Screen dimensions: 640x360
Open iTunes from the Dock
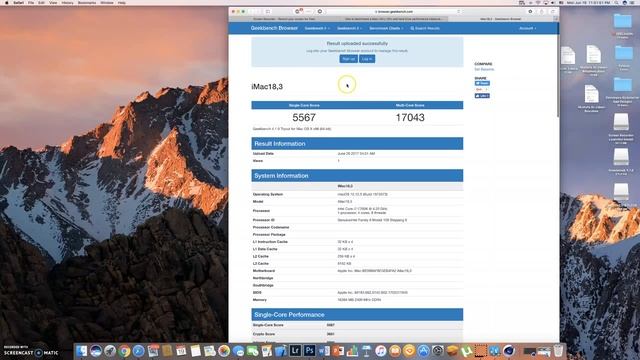[380, 351]
